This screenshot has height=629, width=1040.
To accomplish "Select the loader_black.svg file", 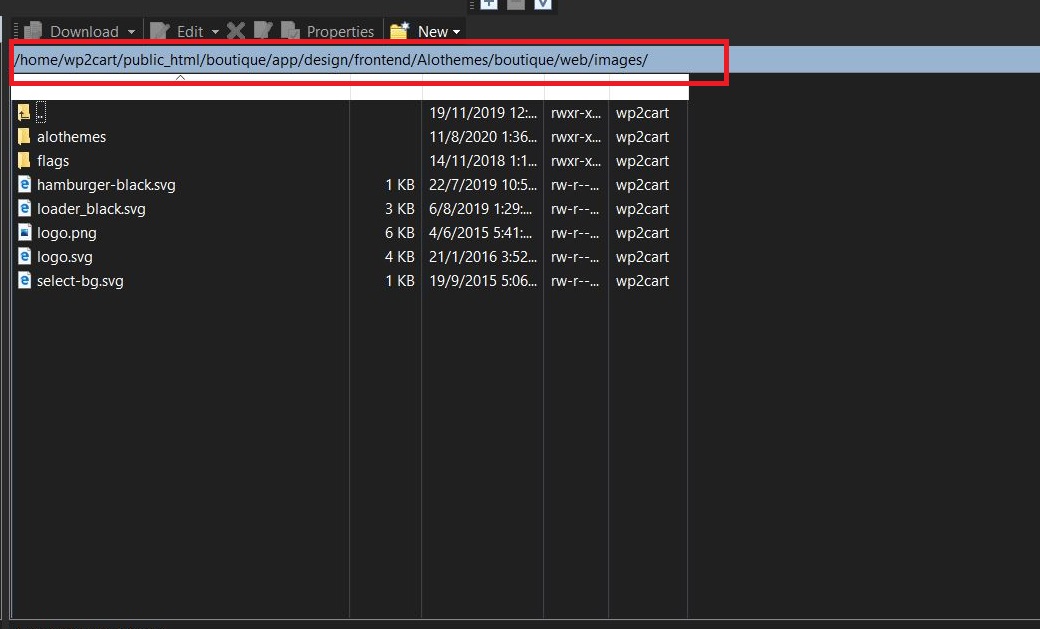I will point(91,209).
